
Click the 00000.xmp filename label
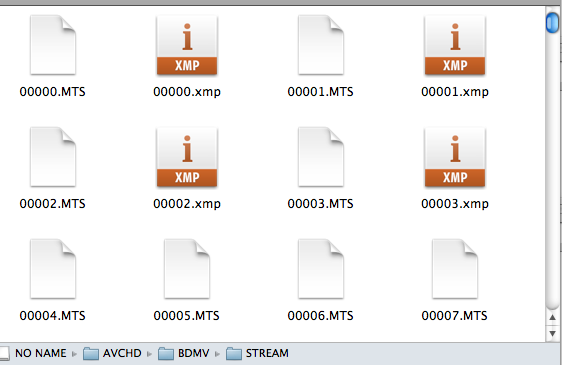[187, 92]
